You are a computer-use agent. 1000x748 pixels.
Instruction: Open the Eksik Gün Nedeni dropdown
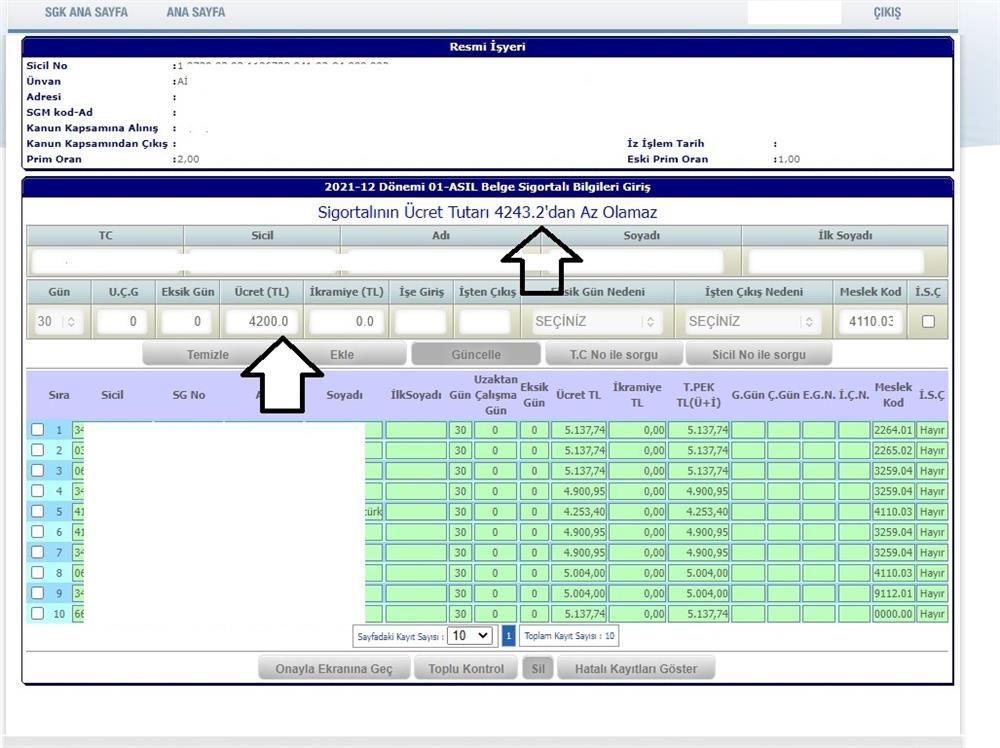click(x=596, y=321)
